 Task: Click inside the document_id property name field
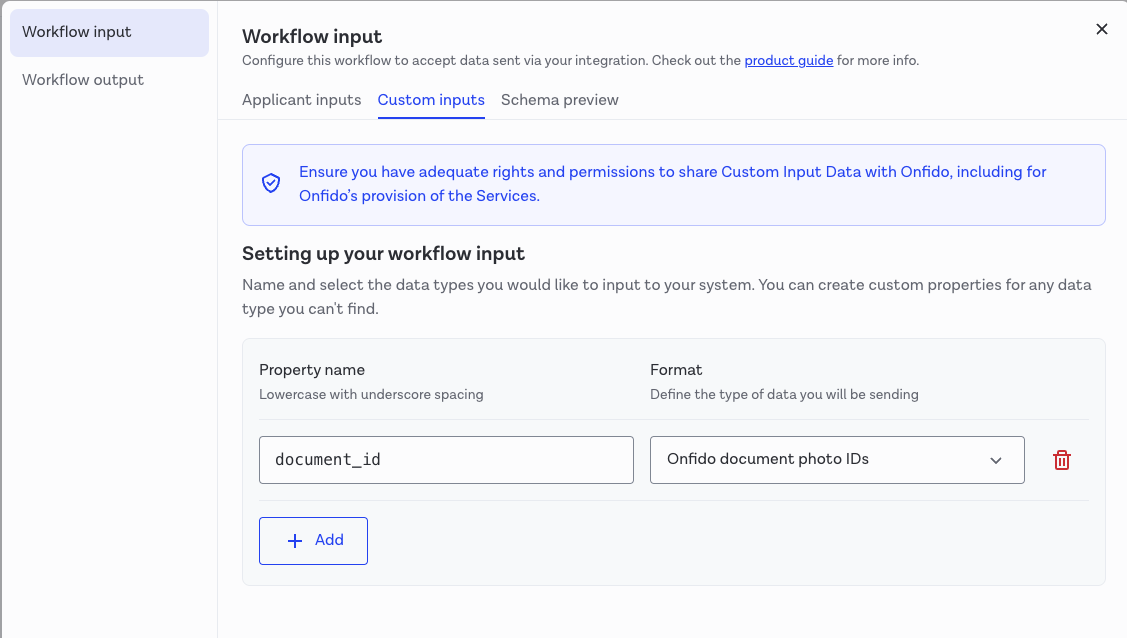(446, 459)
